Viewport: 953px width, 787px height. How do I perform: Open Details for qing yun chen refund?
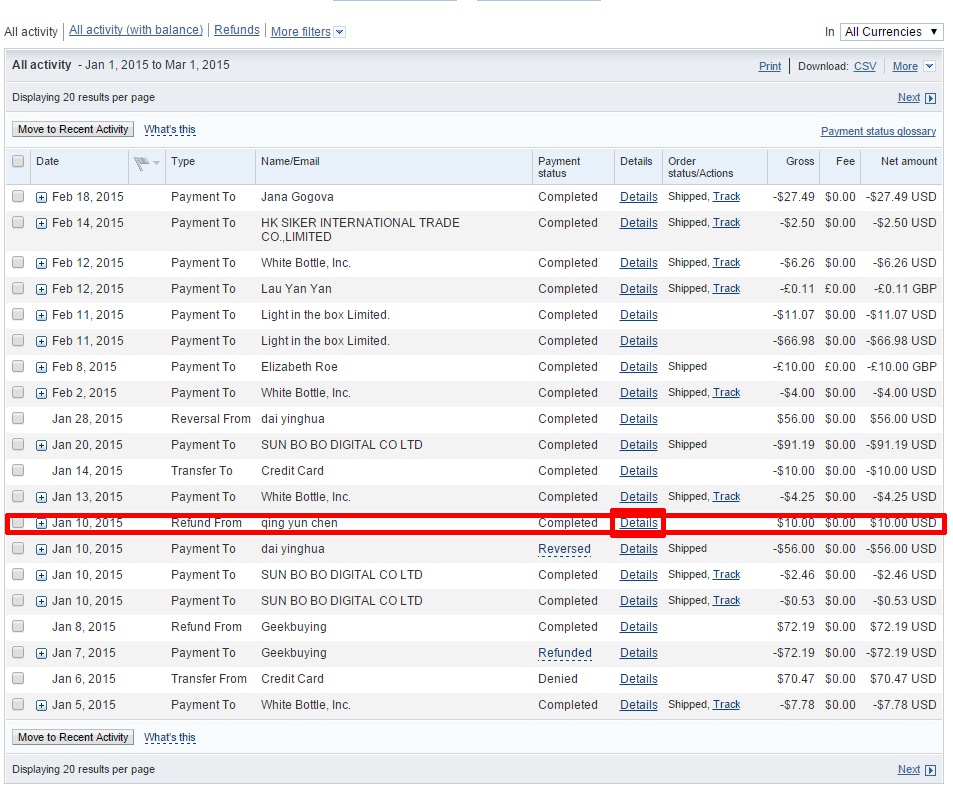[x=638, y=523]
